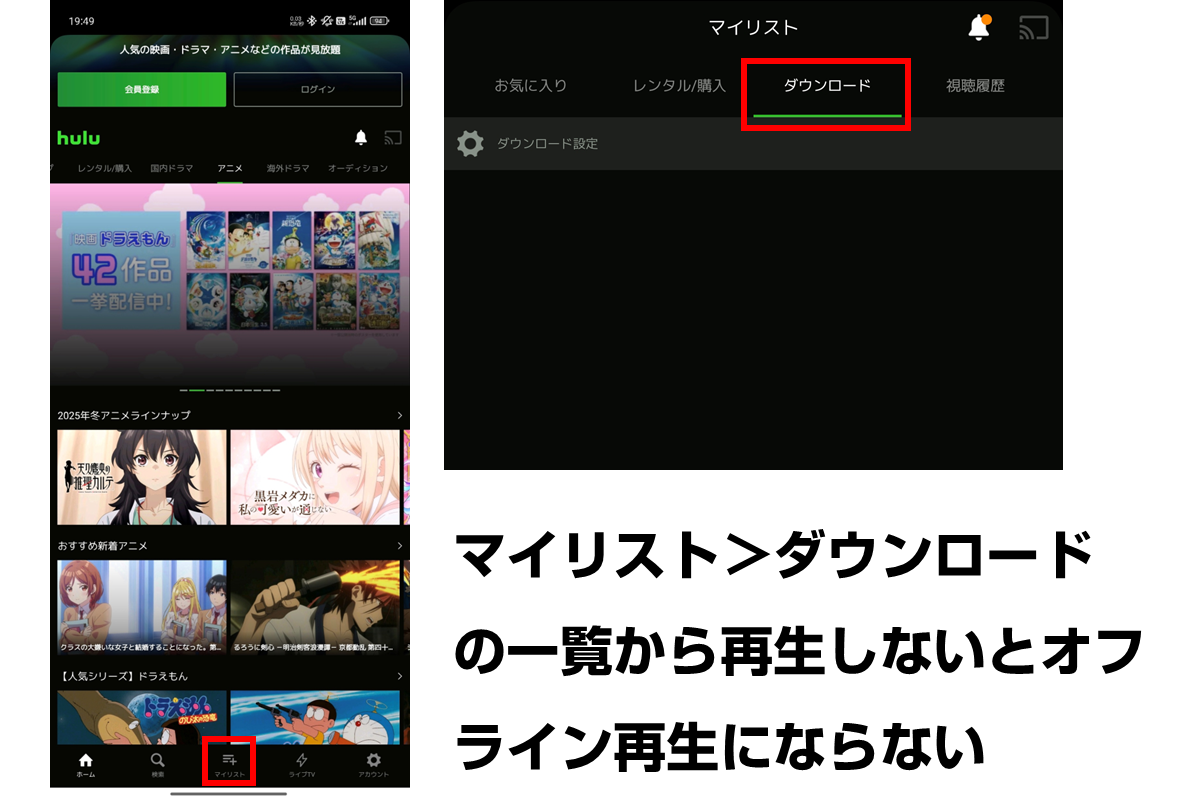Image resolution: width=1200 pixels, height=800 pixels.
Task: Click the ログイン button
Action: coord(318,89)
